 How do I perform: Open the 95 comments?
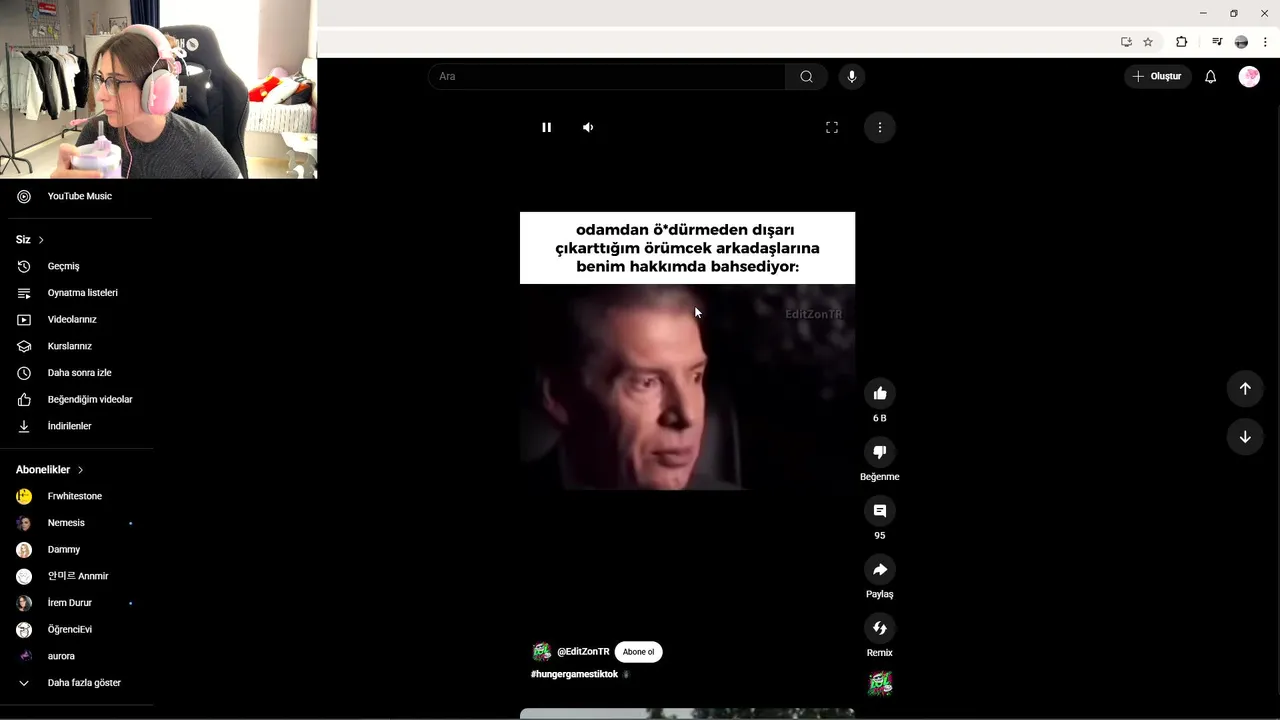(880, 511)
